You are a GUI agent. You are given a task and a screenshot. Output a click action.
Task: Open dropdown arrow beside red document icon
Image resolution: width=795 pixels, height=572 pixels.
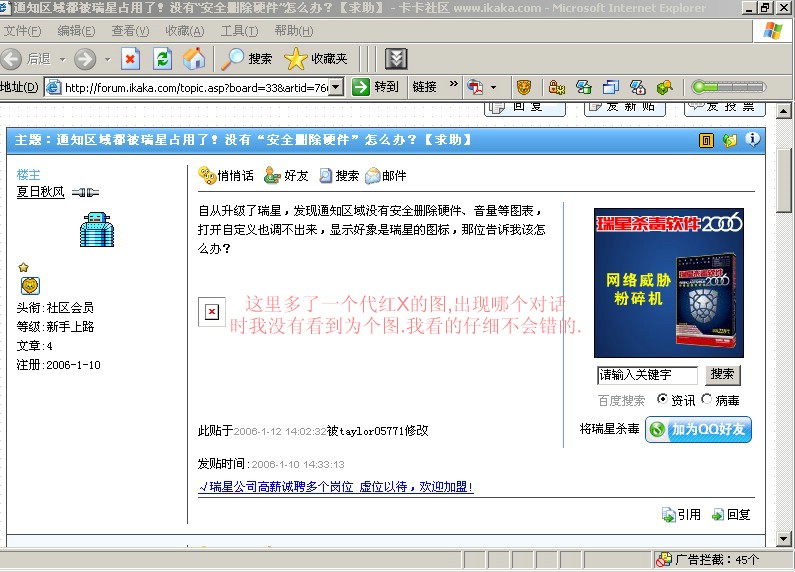493,88
